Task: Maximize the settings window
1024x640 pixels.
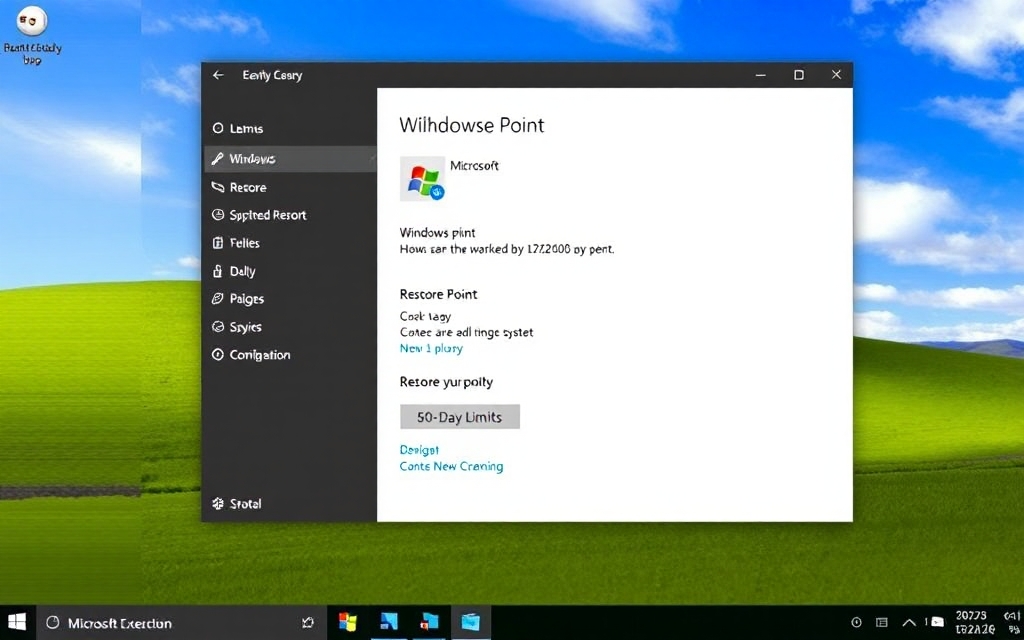Action: [799, 75]
